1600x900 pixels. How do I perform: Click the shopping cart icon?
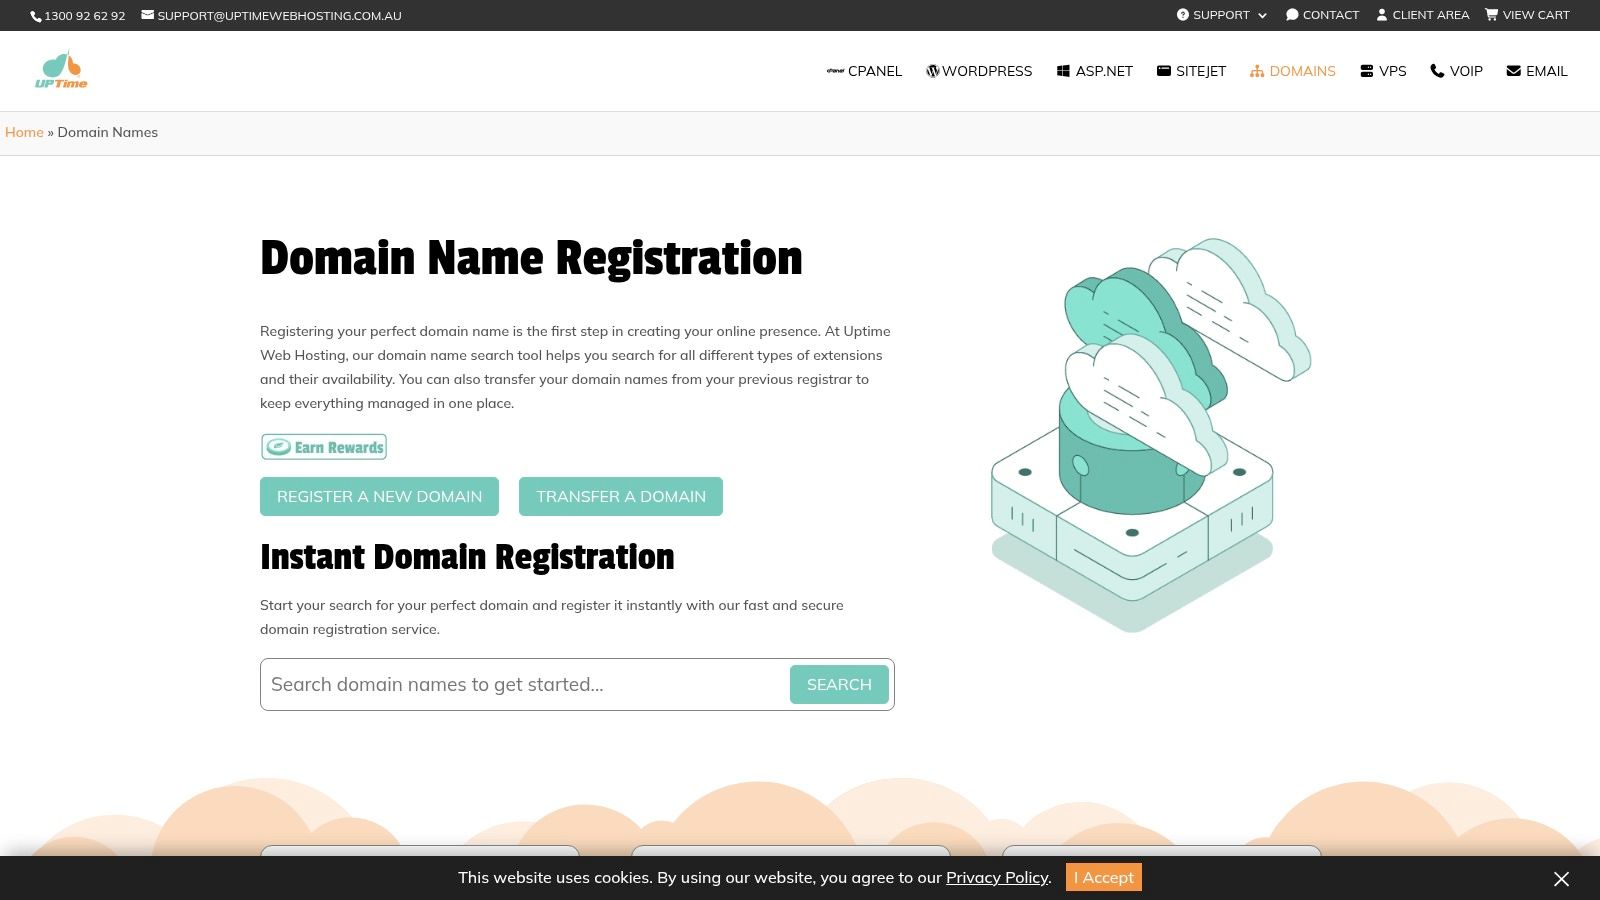(x=1491, y=15)
